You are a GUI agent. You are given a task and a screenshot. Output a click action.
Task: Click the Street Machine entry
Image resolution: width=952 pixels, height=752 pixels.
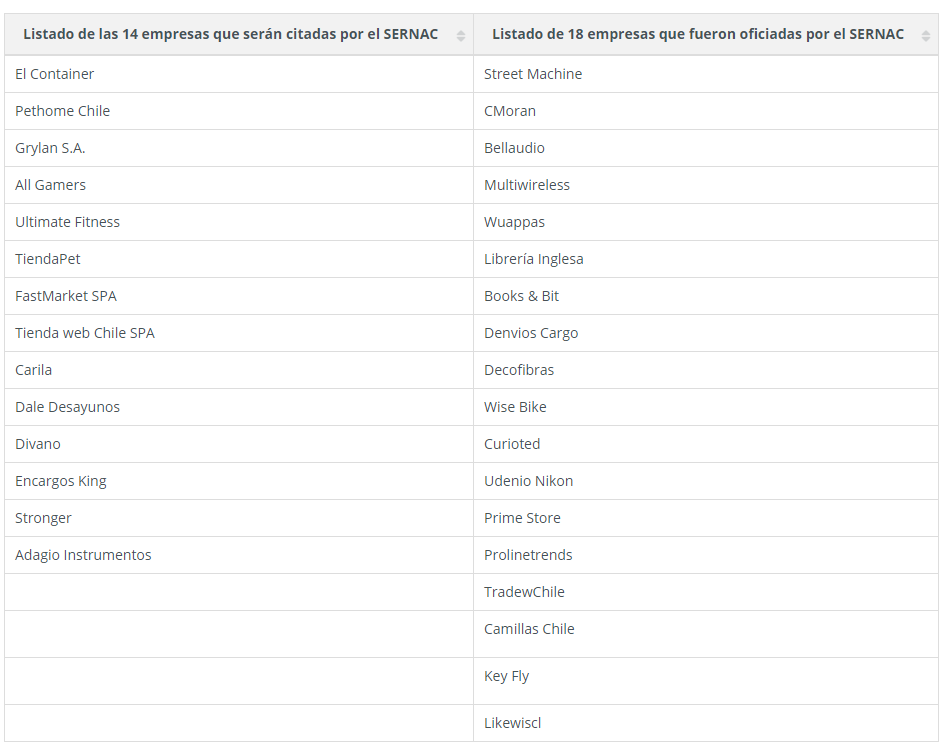[x=532, y=74]
